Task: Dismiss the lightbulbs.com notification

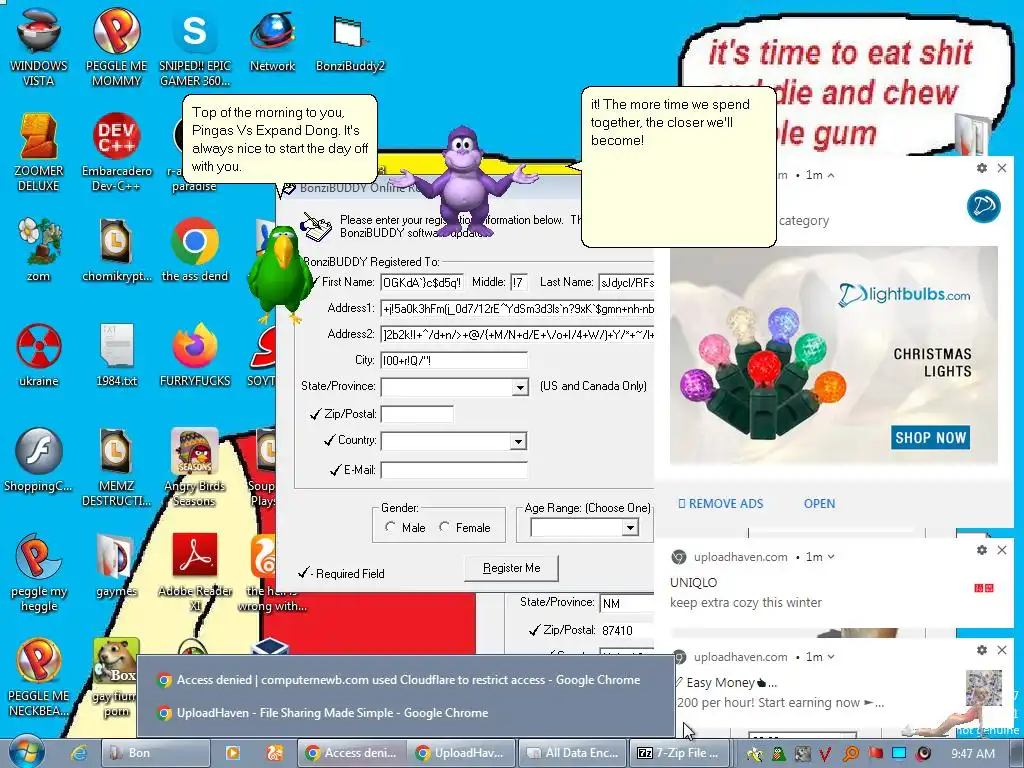Action: pyautogui.click(x=1002, y=168)
